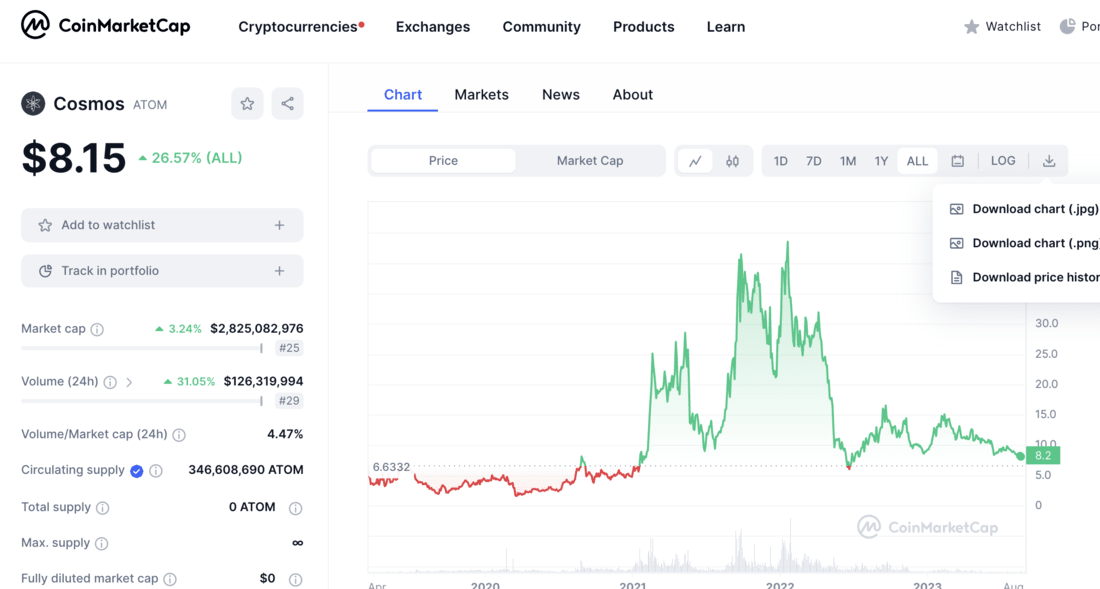Screen dimensions: 1100x589
Task: Open Watchlist link in header
Action: click(x=1002, y=27)
